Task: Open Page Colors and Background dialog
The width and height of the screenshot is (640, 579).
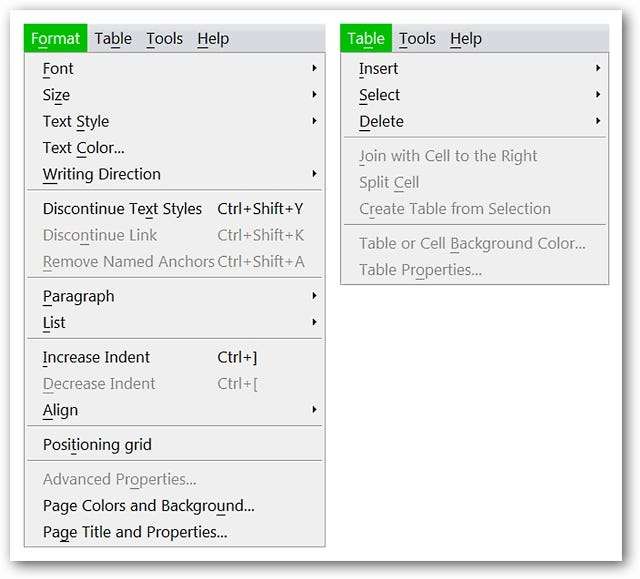Action: click(148, 506)
